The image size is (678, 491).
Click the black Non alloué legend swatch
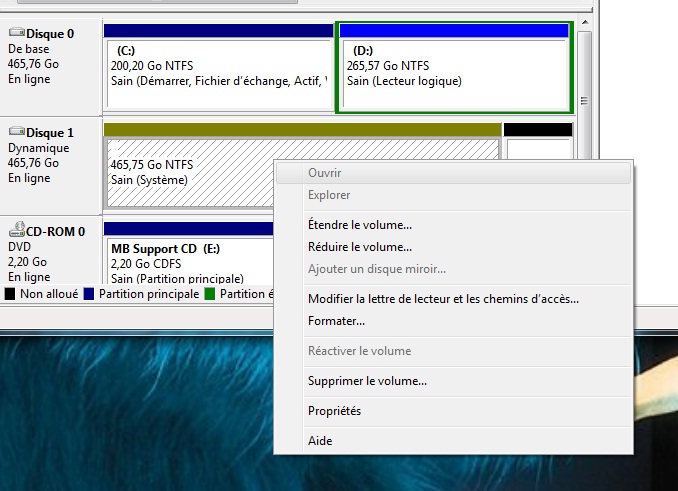10,294
